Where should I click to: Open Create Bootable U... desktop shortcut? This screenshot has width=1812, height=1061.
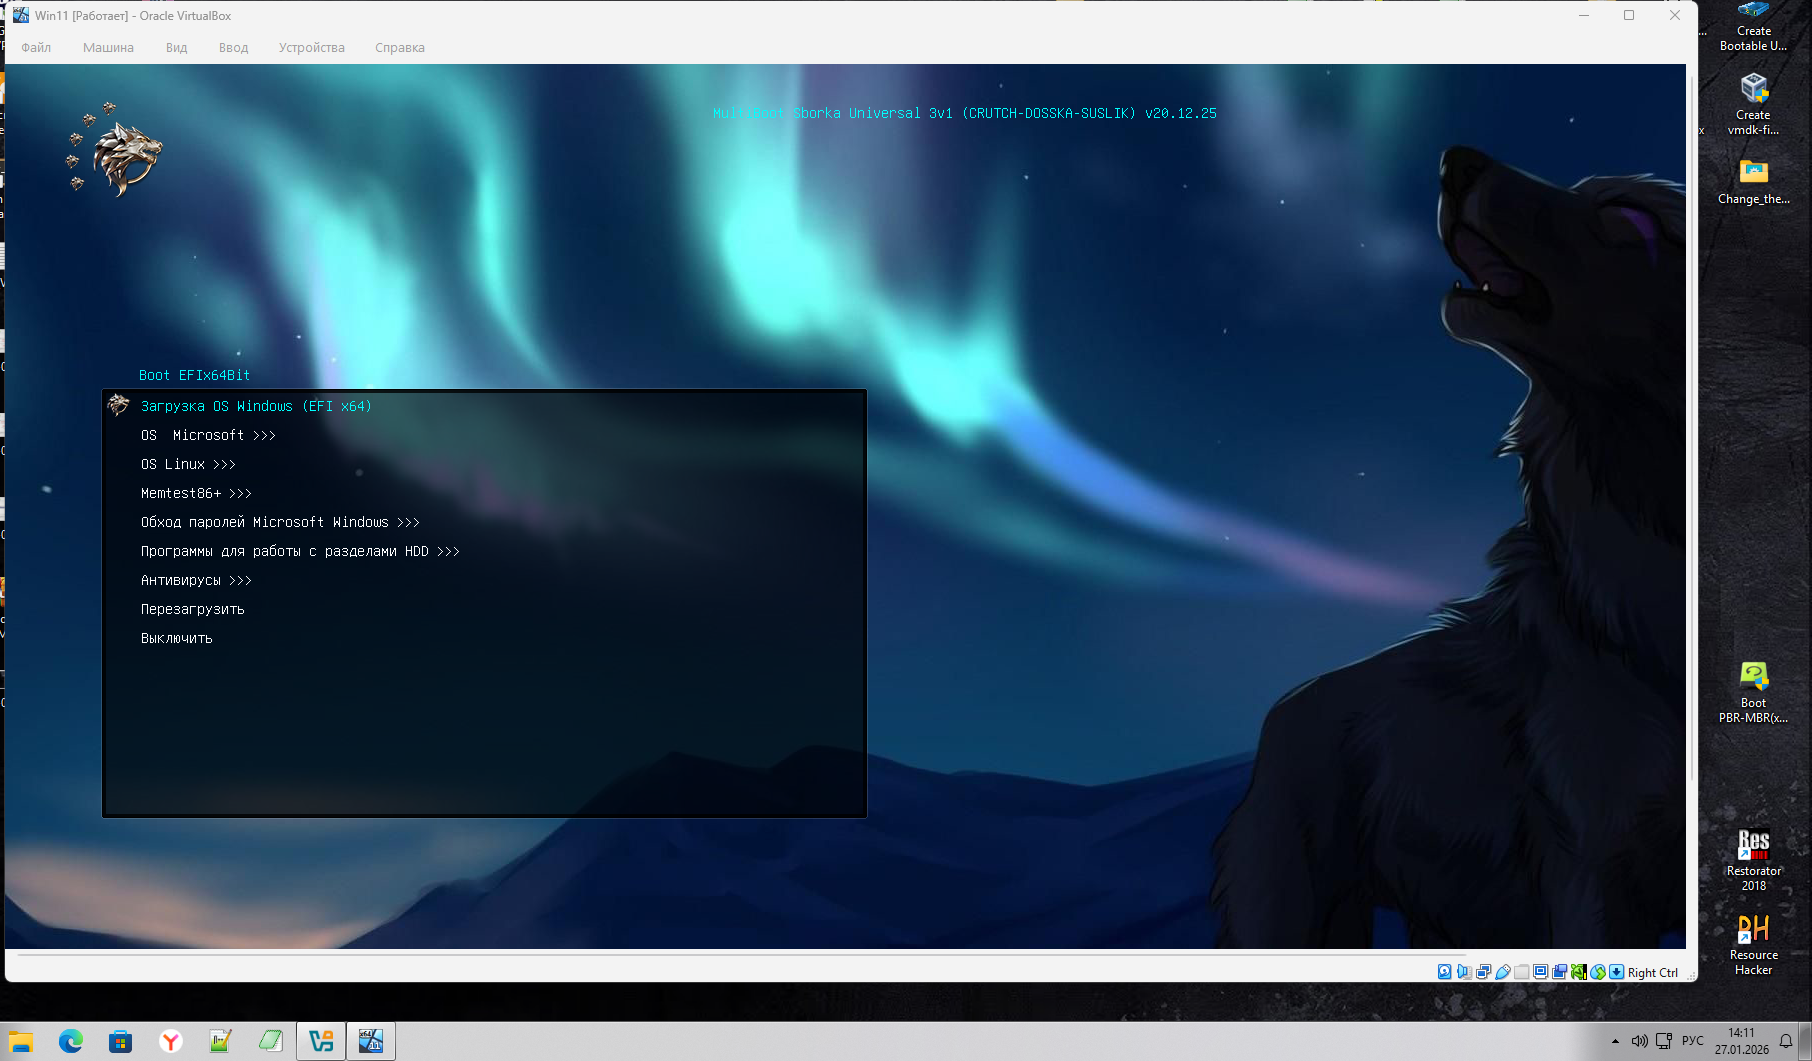[x=1753, y=27]
